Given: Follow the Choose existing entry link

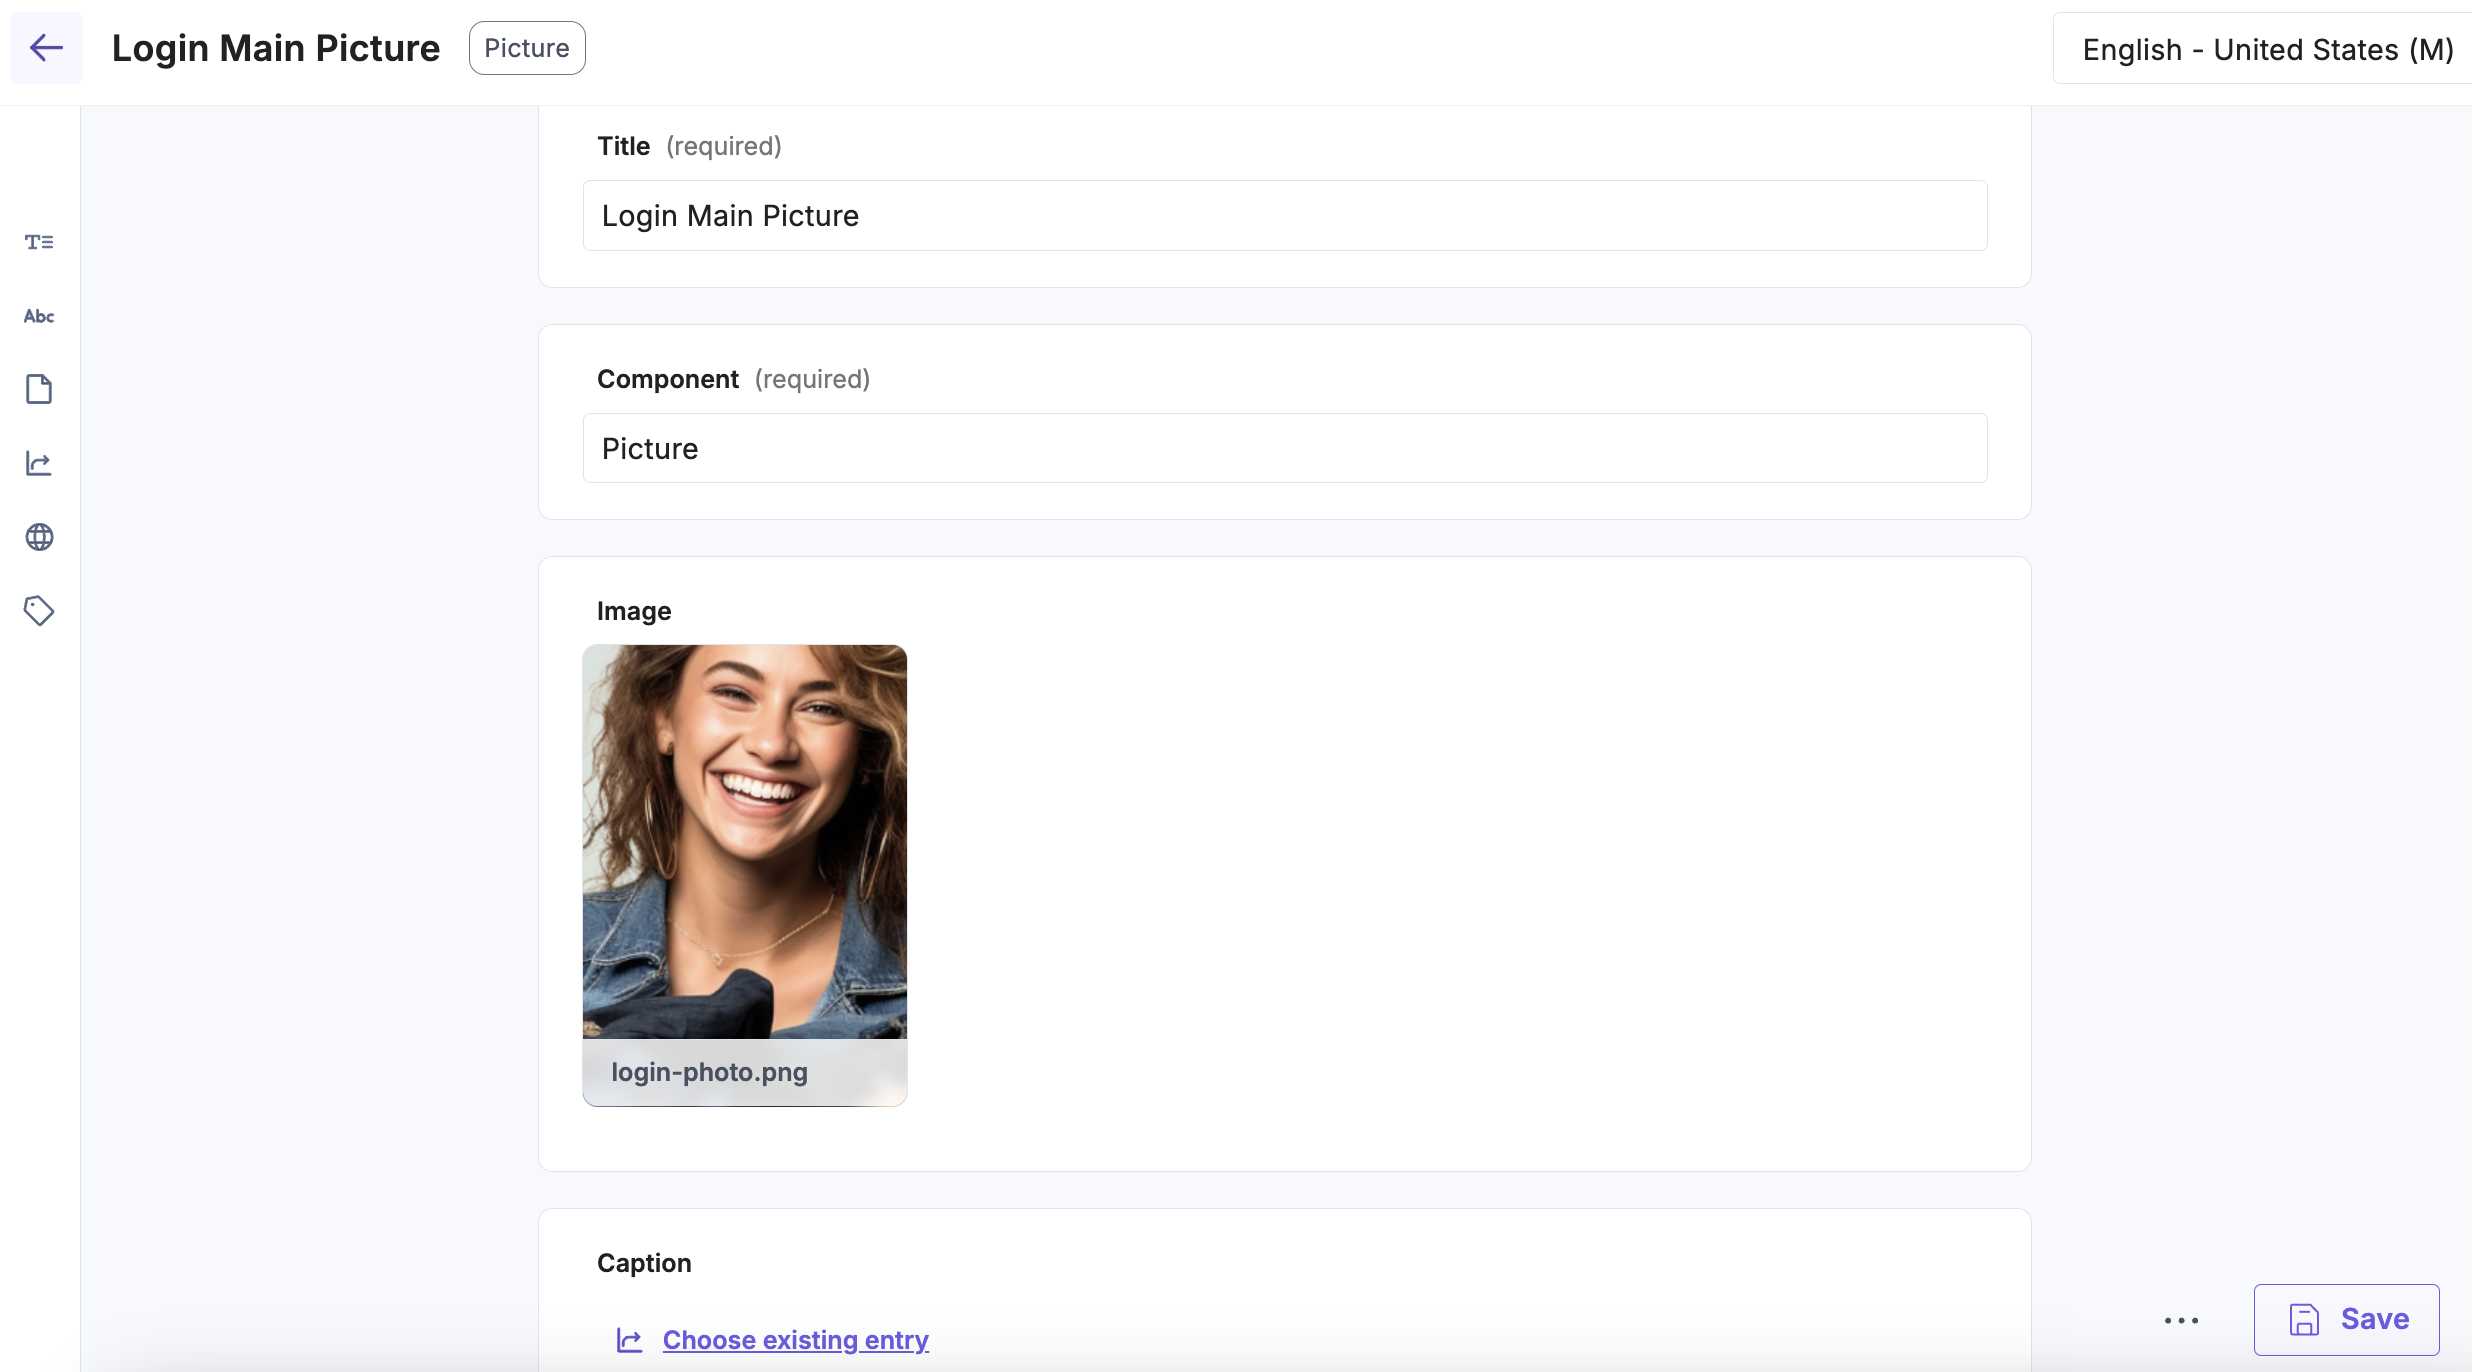Looking at the screenshot, I should tap(796, 1340).
